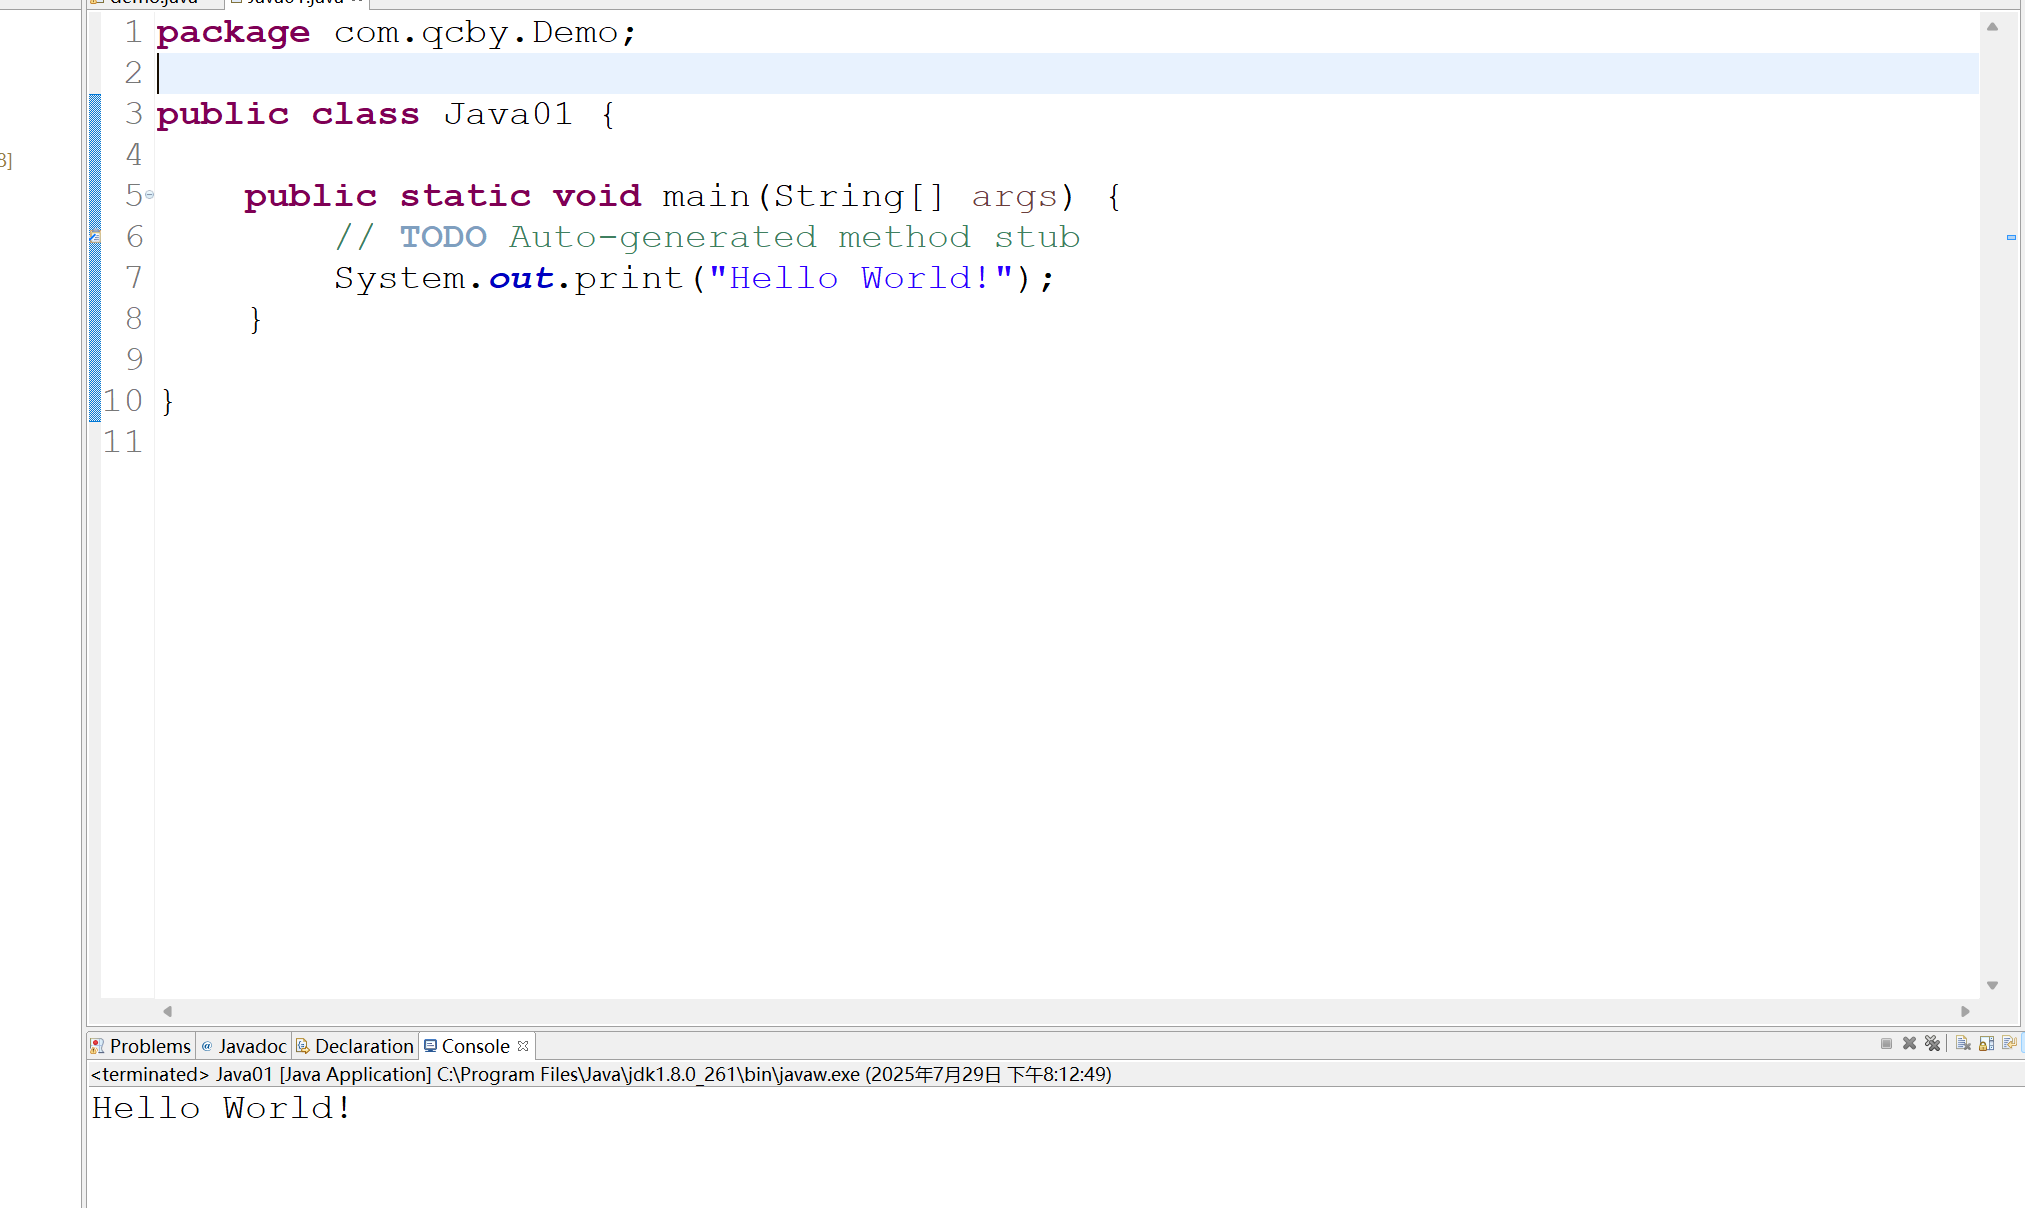The height and width of the screenshot is (1208, 2025).
Task: Toggle console Word Wrap icon
Action: 2009,1044
